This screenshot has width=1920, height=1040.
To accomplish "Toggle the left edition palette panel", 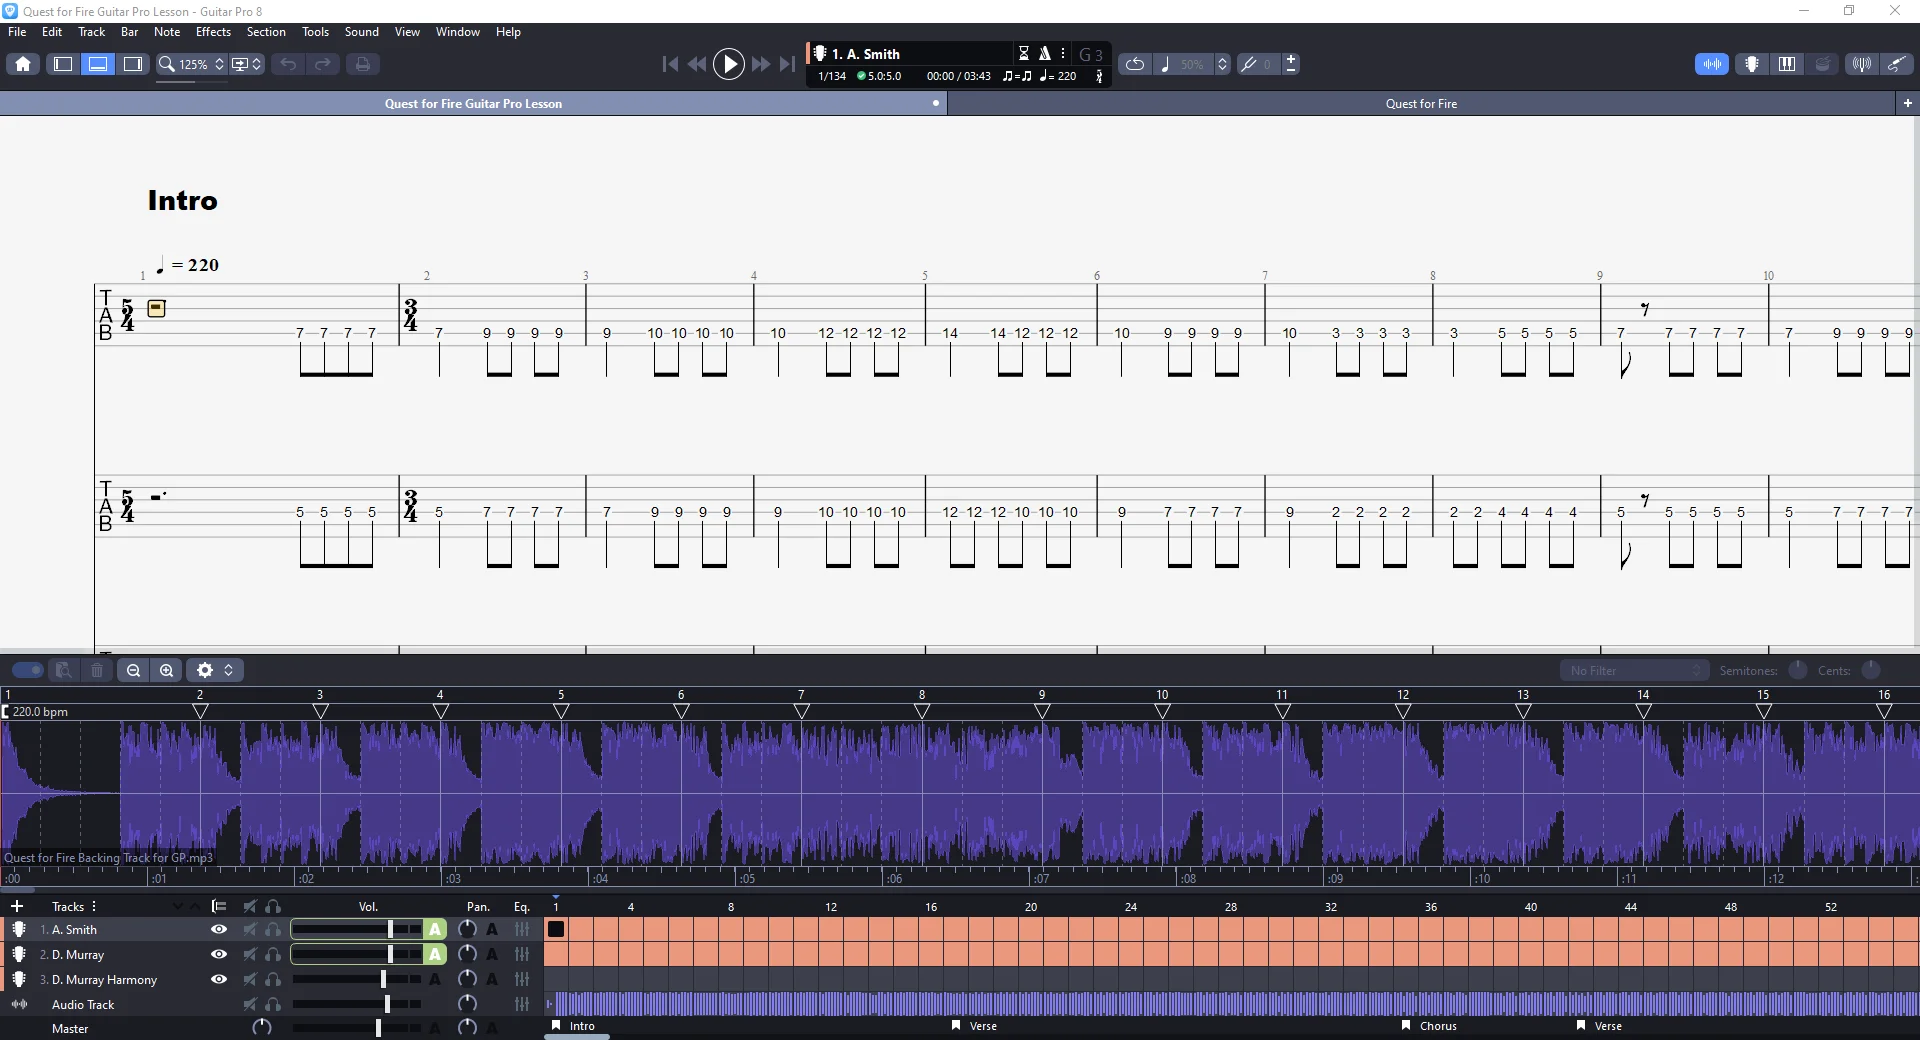I will [63, 64].
